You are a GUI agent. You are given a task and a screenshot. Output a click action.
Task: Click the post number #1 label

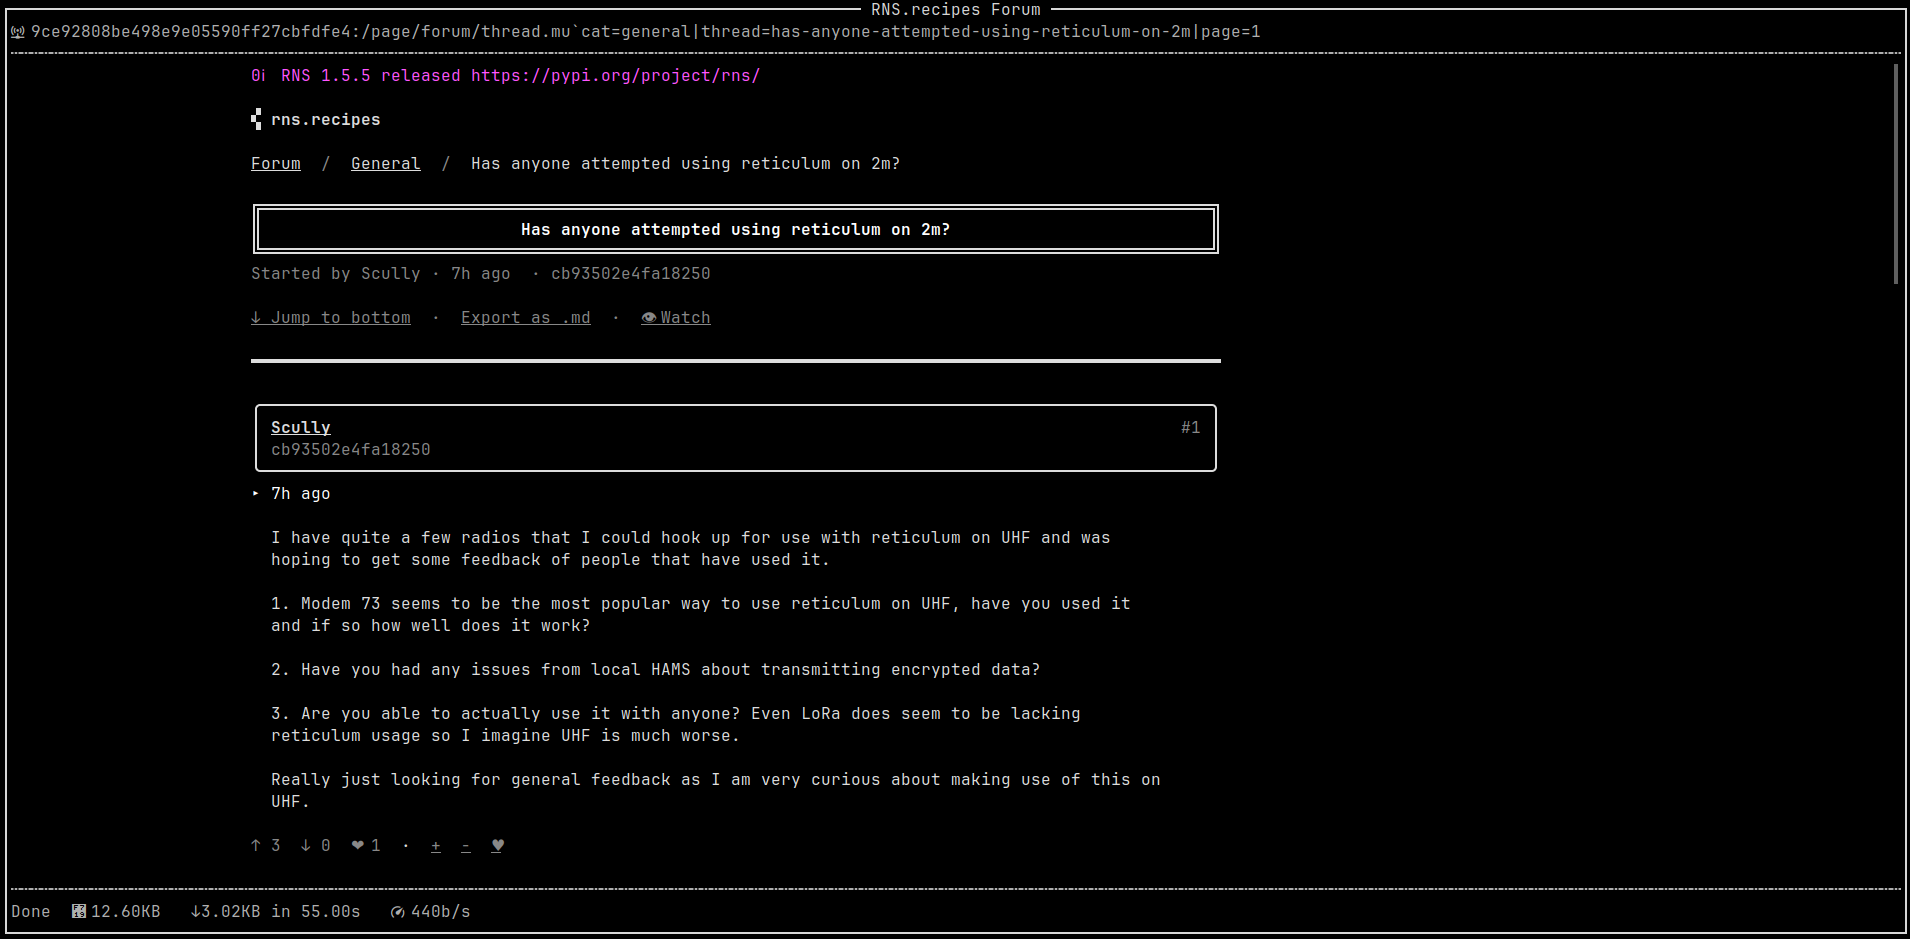pos(1191,428)
